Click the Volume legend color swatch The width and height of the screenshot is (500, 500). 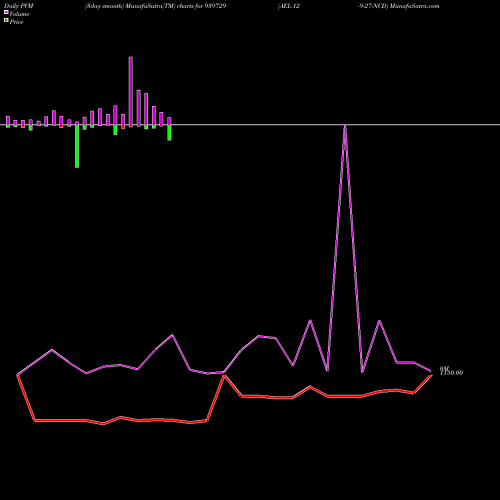tap(6, 12)
